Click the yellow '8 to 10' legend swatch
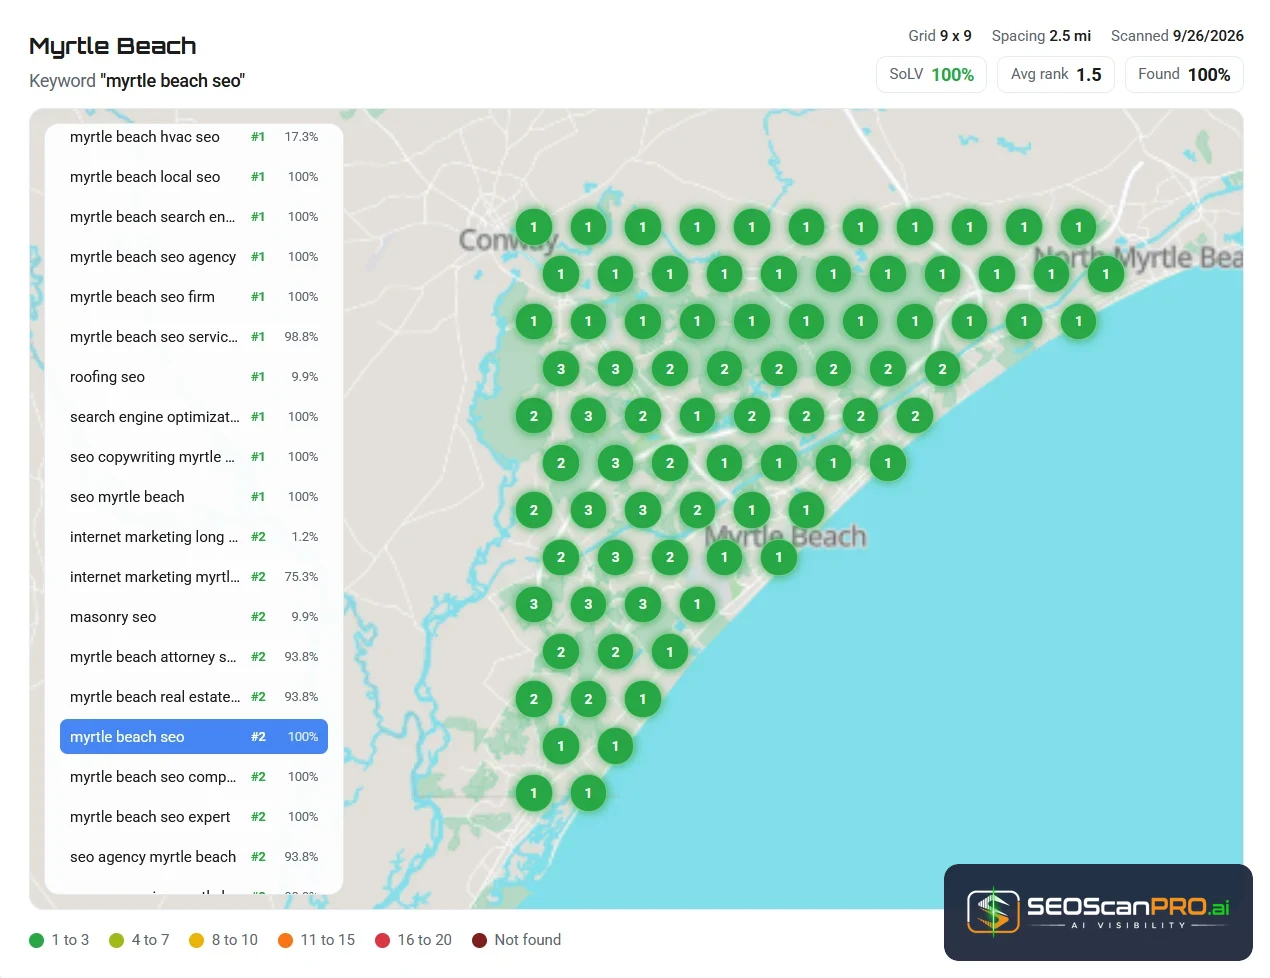Viewport: 1270px width, 978px height. click(x=196, y=940)
